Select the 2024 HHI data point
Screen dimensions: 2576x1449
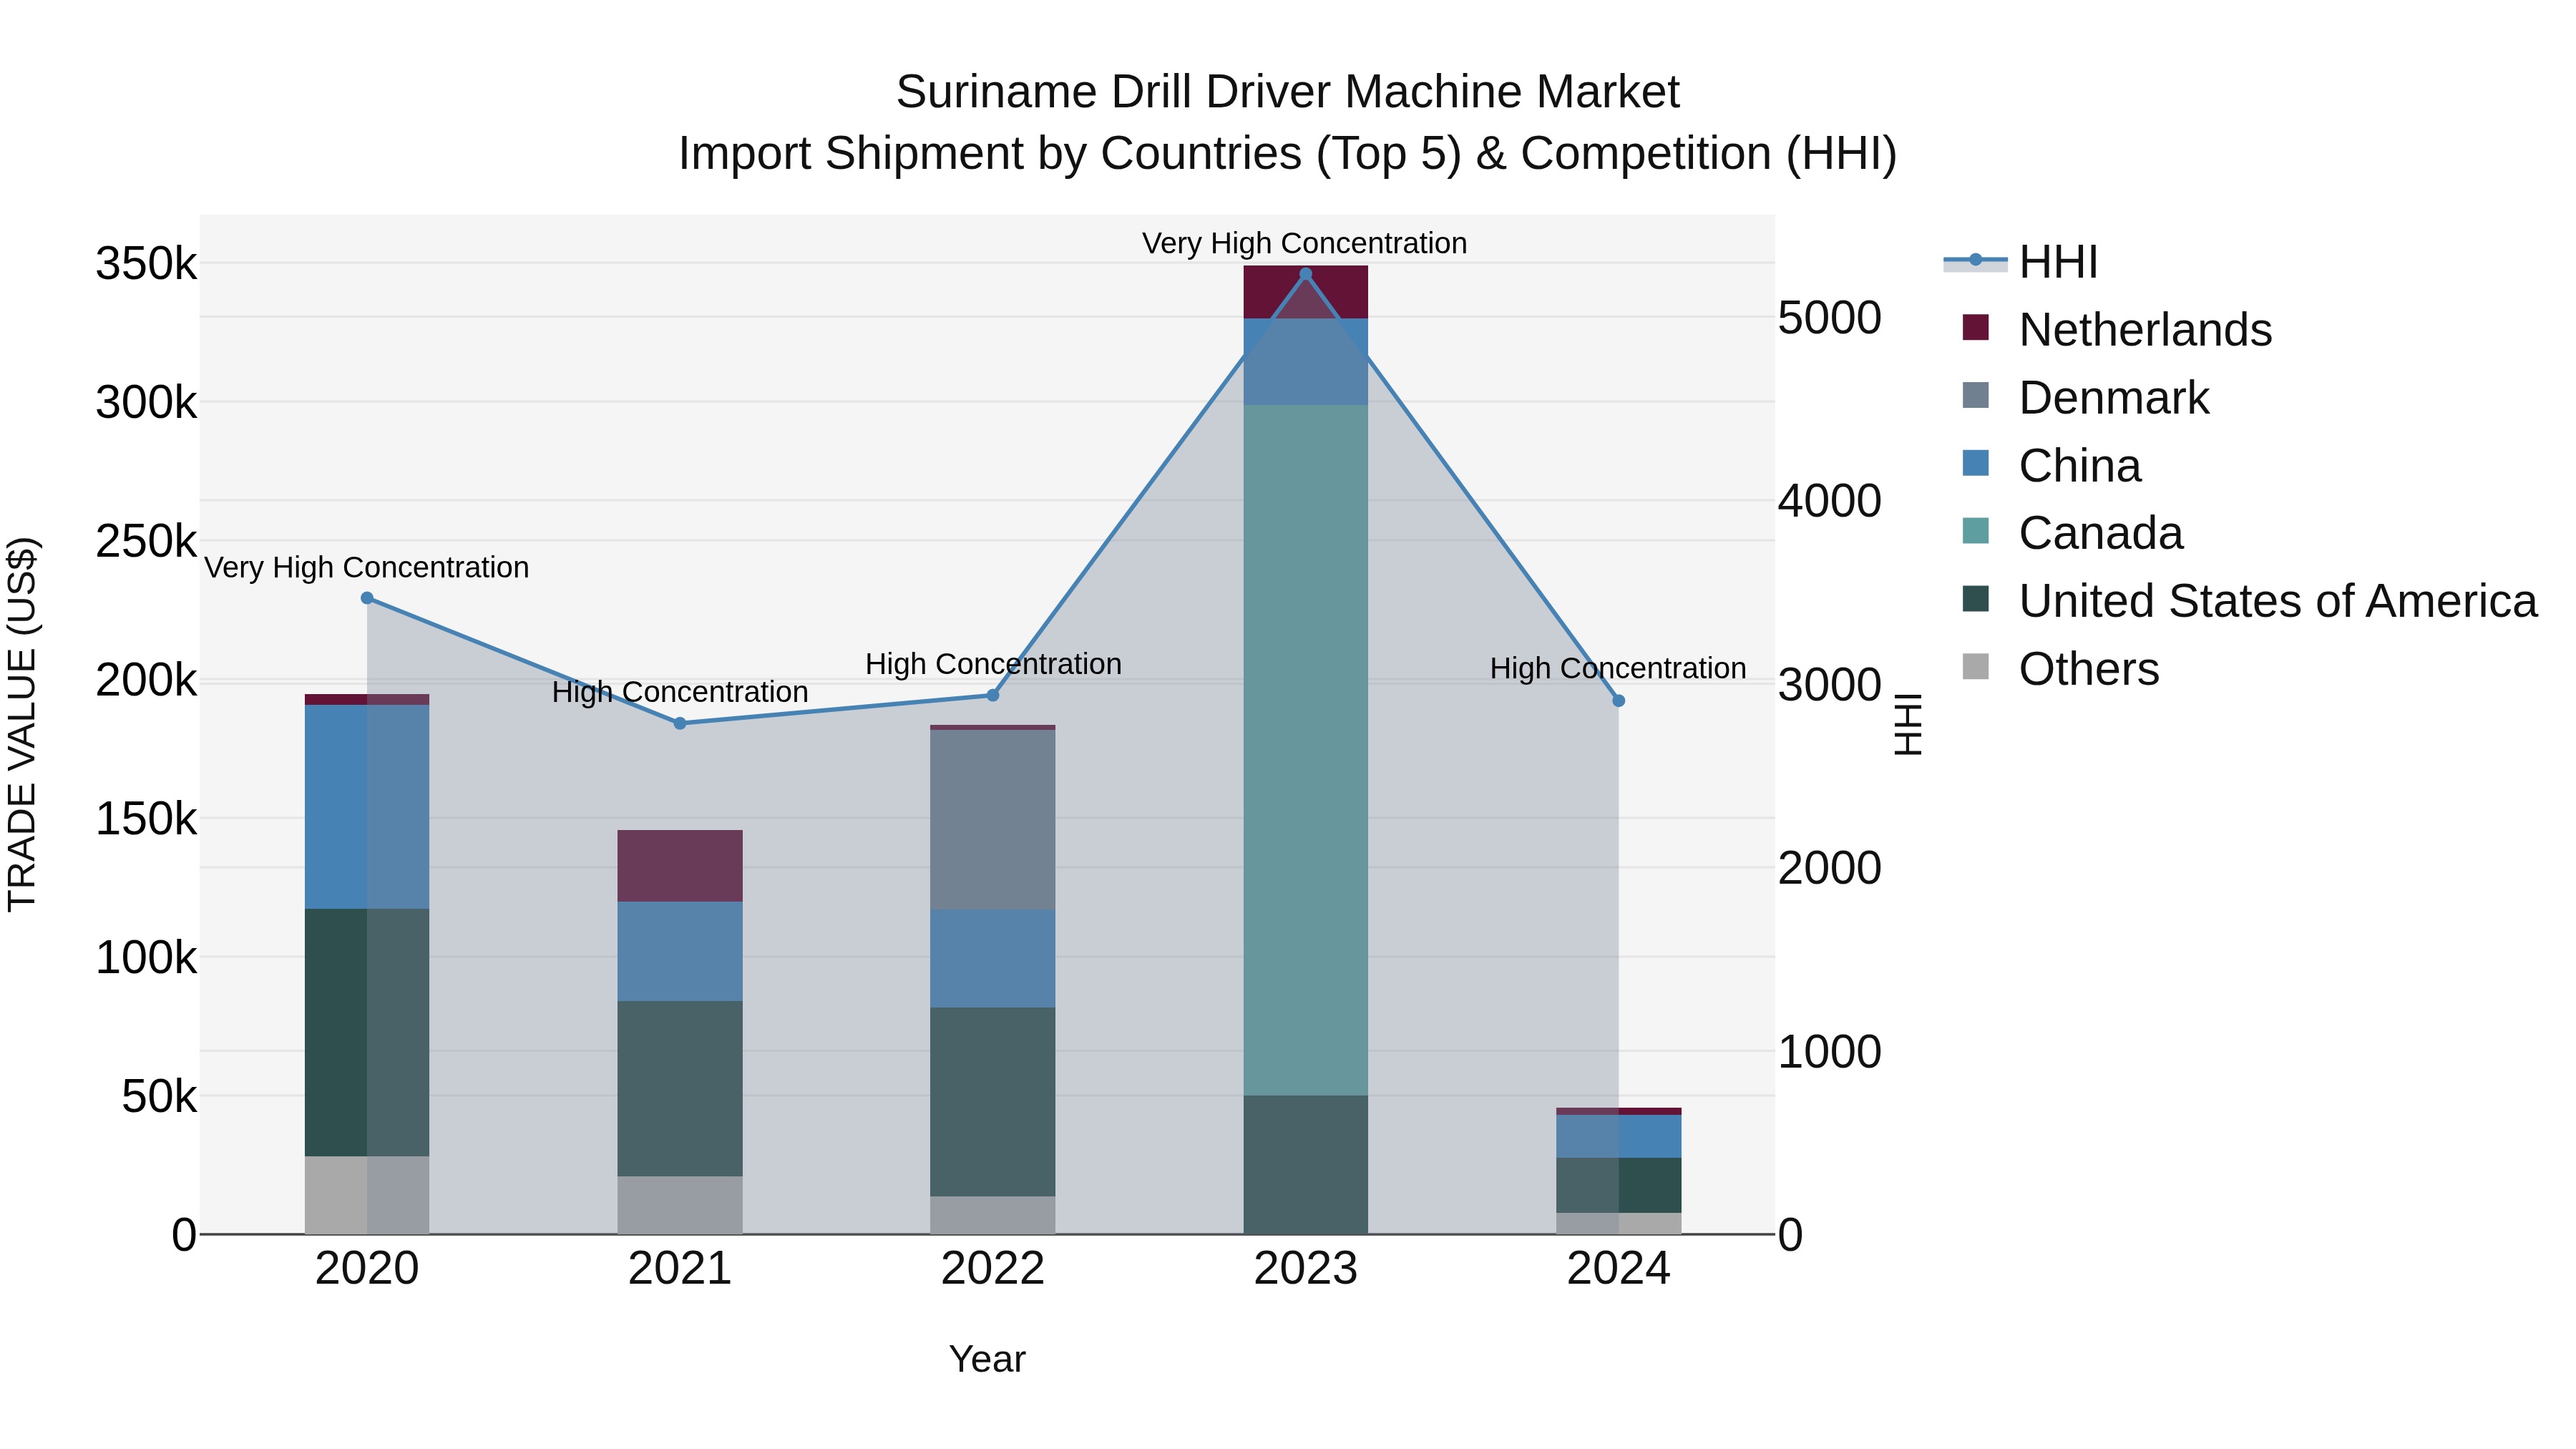[x=1619, y=701]
